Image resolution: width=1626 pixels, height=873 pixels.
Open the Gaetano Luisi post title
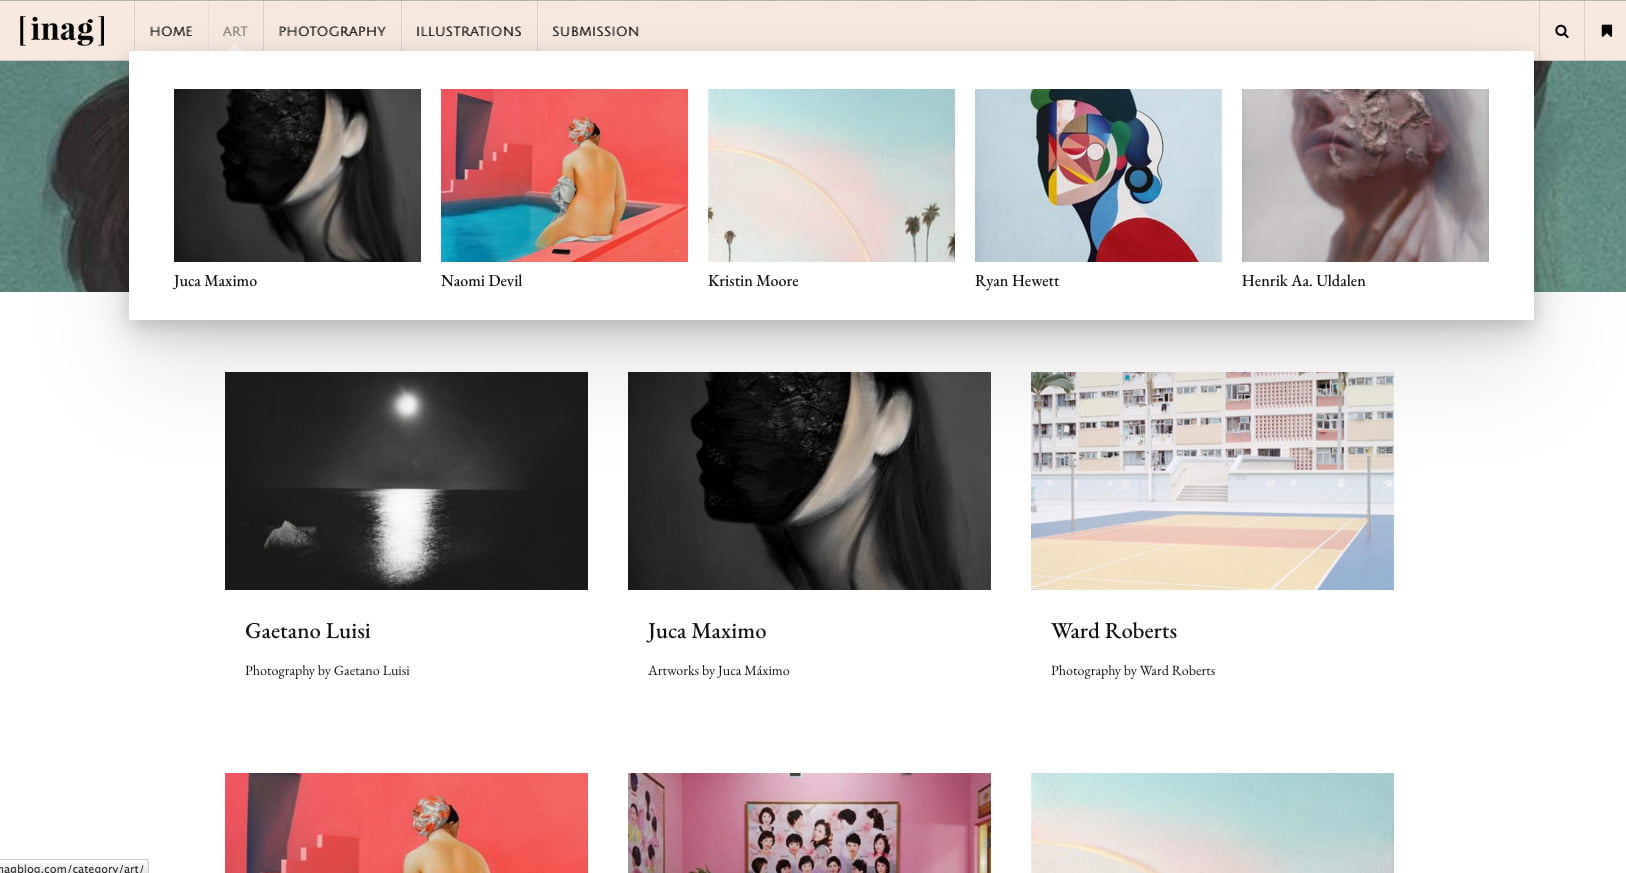coord(308,631)
